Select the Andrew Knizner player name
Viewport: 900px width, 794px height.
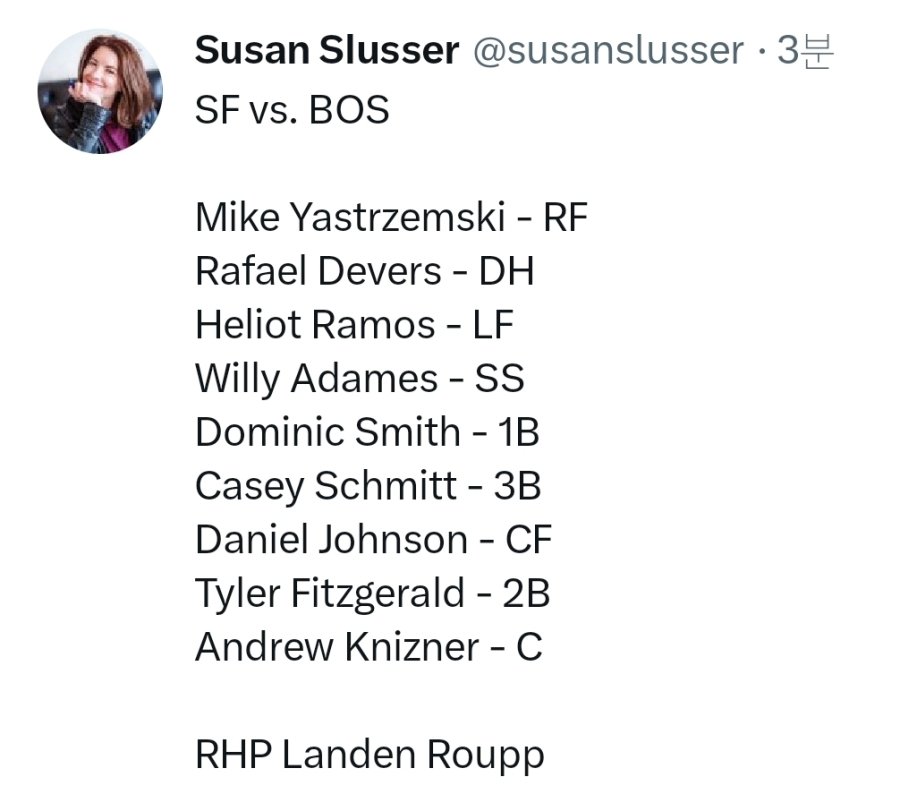tap(337, 647)
